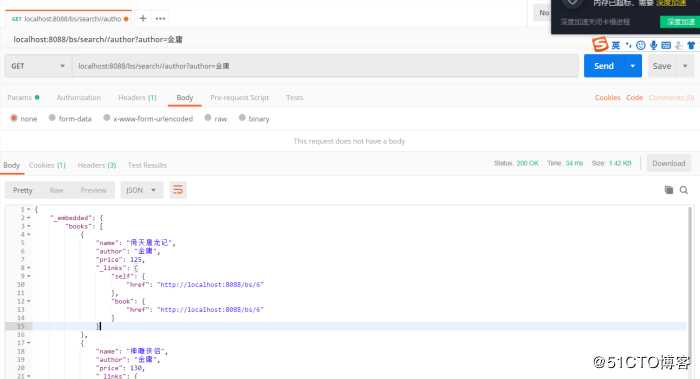Click the yellow link in memory popup
The width and height of the screenshot is (700, 379).
[x=671, y=3]
